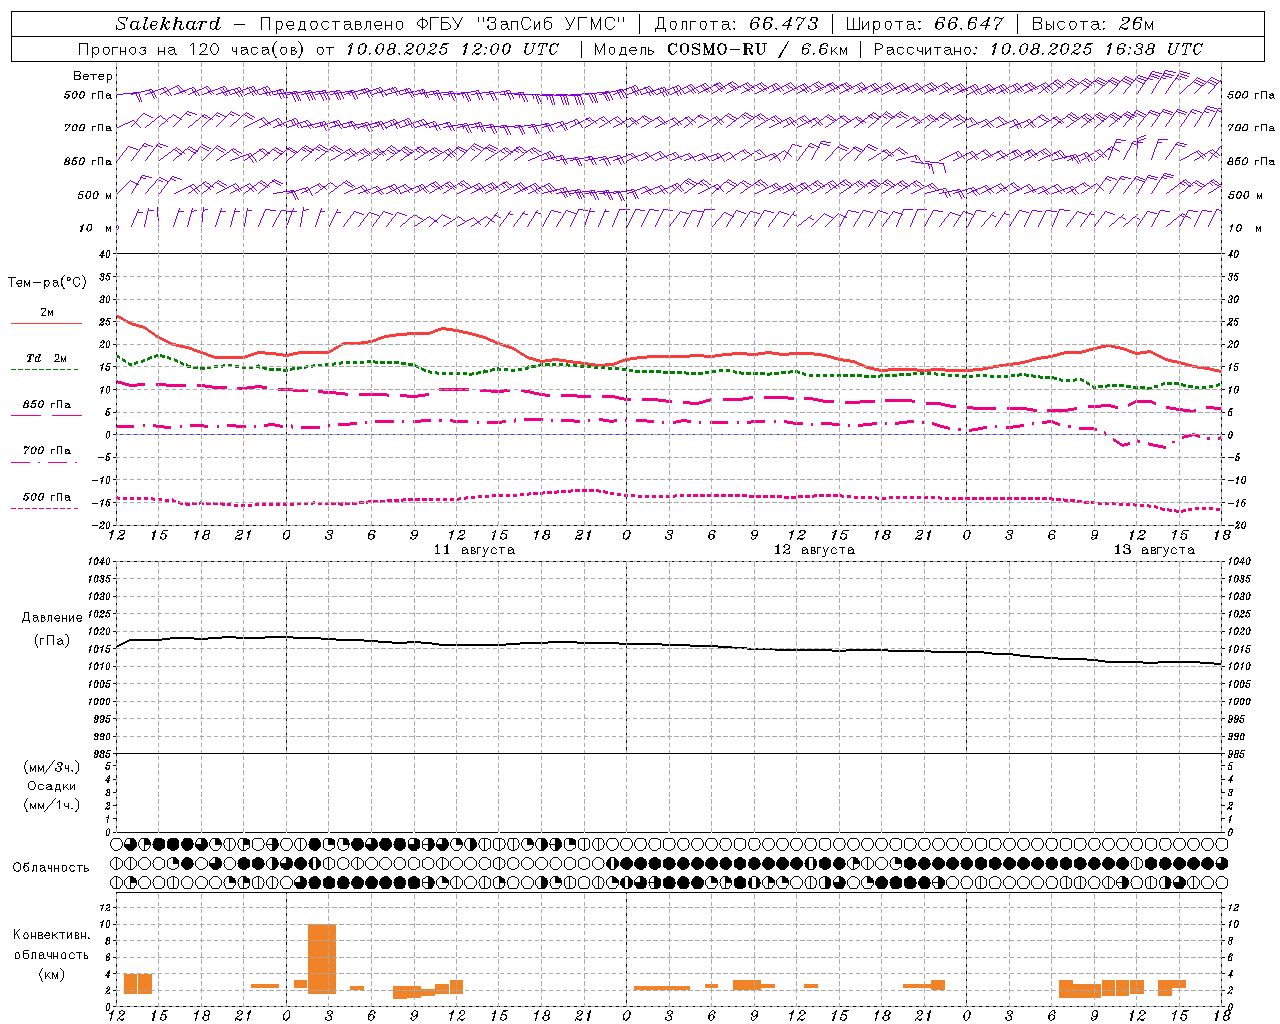Click the red 2м temperature legend line
The height and width of the screenshot is (1024, 1280).
[x=46, y=323]
